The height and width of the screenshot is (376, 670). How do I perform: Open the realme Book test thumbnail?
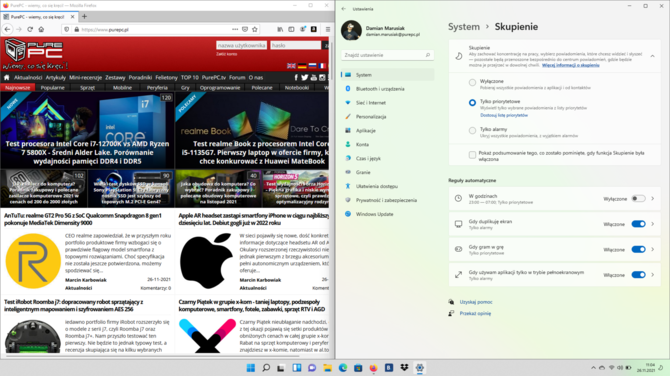point(252,130)
